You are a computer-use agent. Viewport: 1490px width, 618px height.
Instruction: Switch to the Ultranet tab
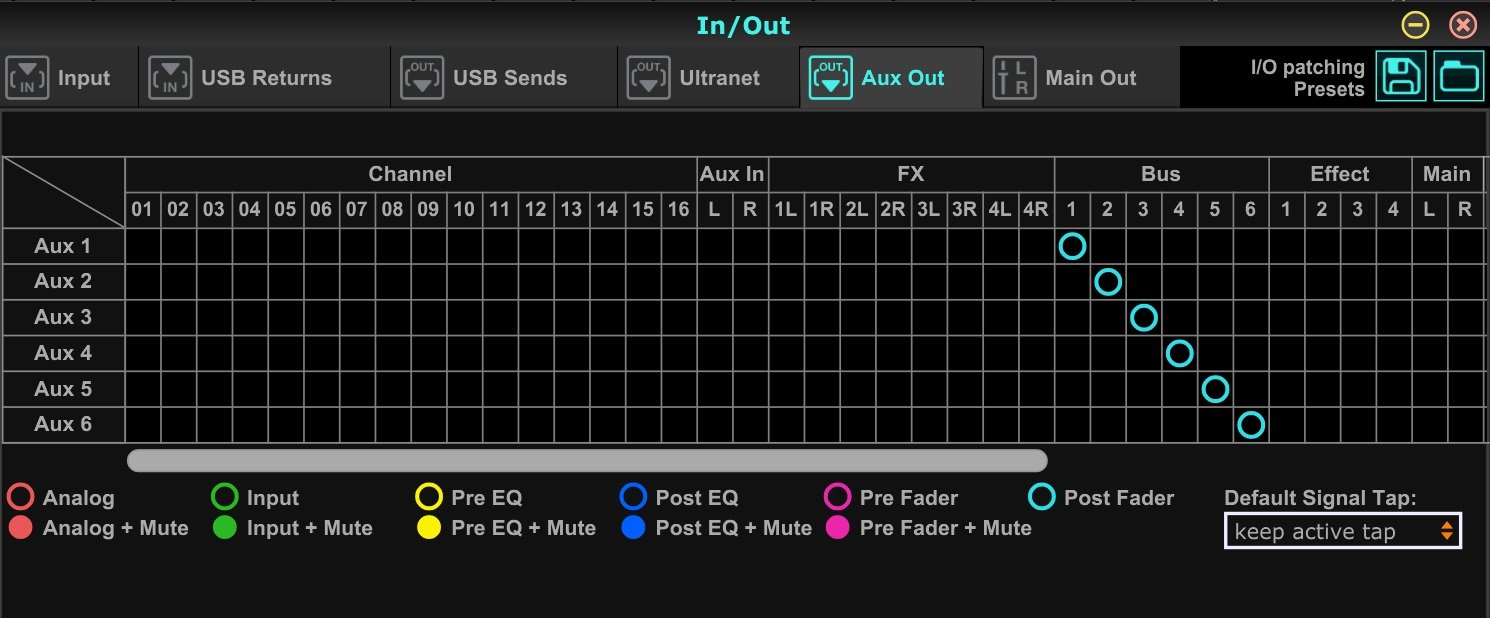click(719, 78)
